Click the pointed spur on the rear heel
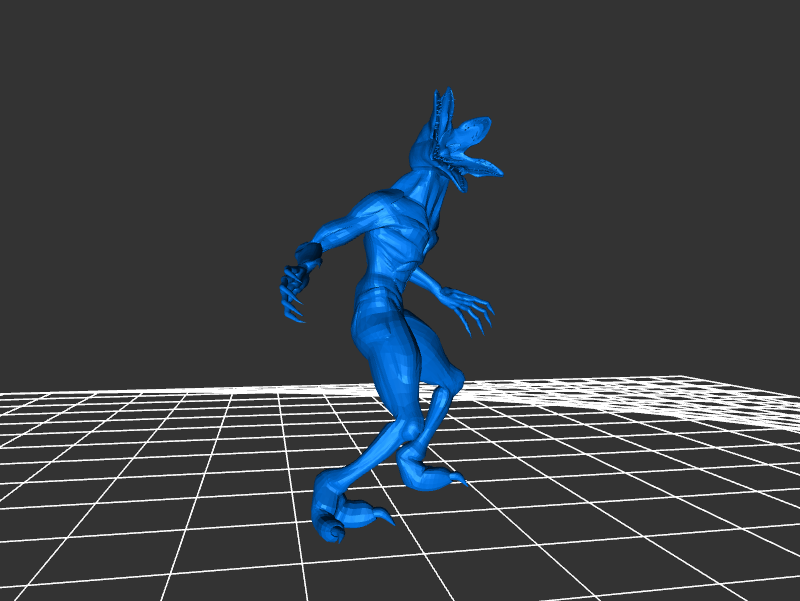 click(x=459, y=481)
